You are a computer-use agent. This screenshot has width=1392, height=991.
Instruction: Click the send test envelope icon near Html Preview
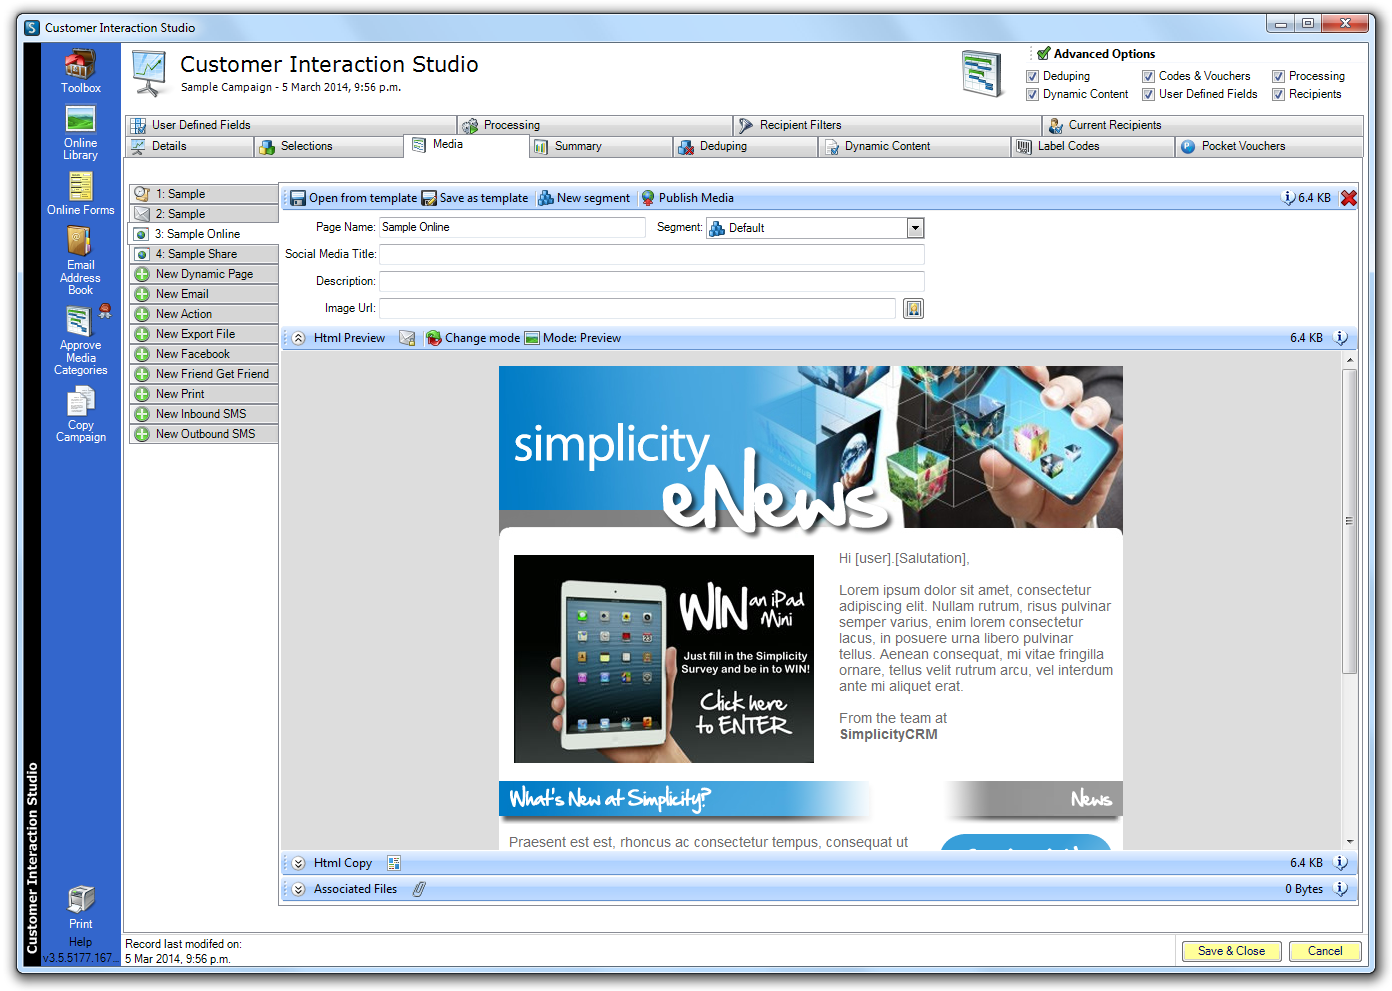pos(407,338)
